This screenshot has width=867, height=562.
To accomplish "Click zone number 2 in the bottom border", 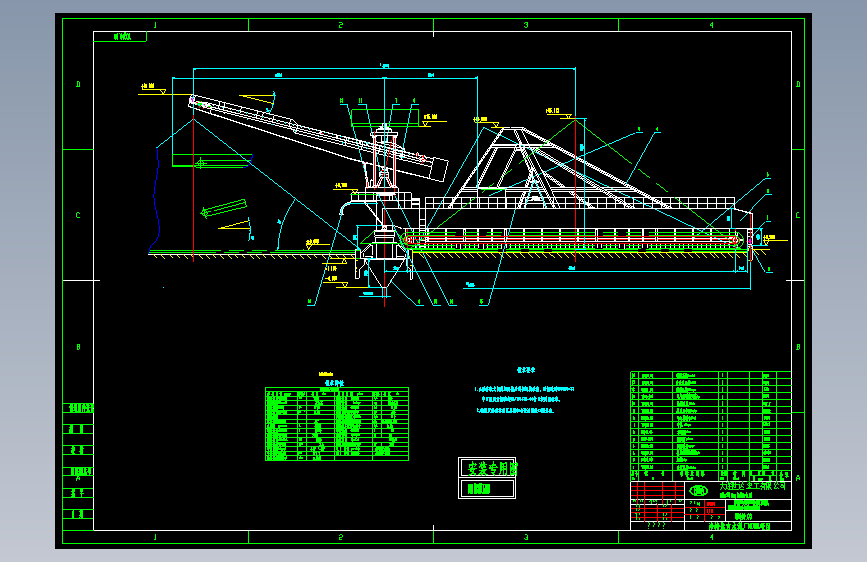I will [x=341, y=537].
